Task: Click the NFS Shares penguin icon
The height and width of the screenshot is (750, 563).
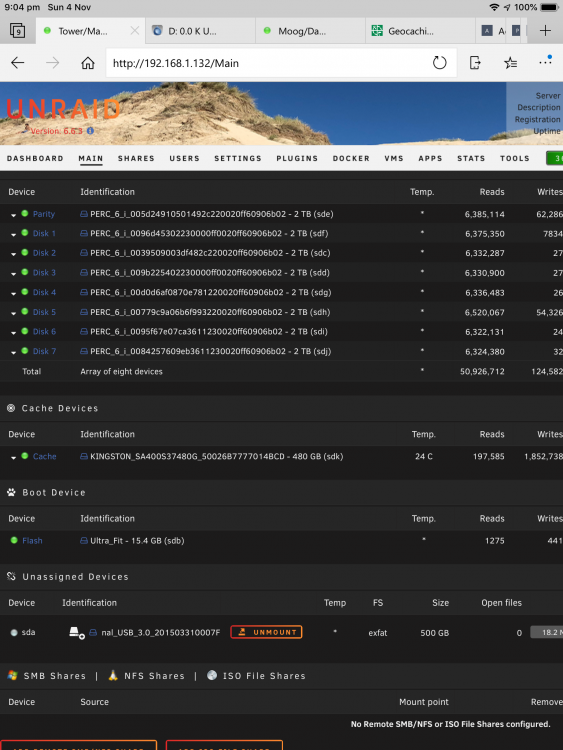Action: [x=113, y=675]
